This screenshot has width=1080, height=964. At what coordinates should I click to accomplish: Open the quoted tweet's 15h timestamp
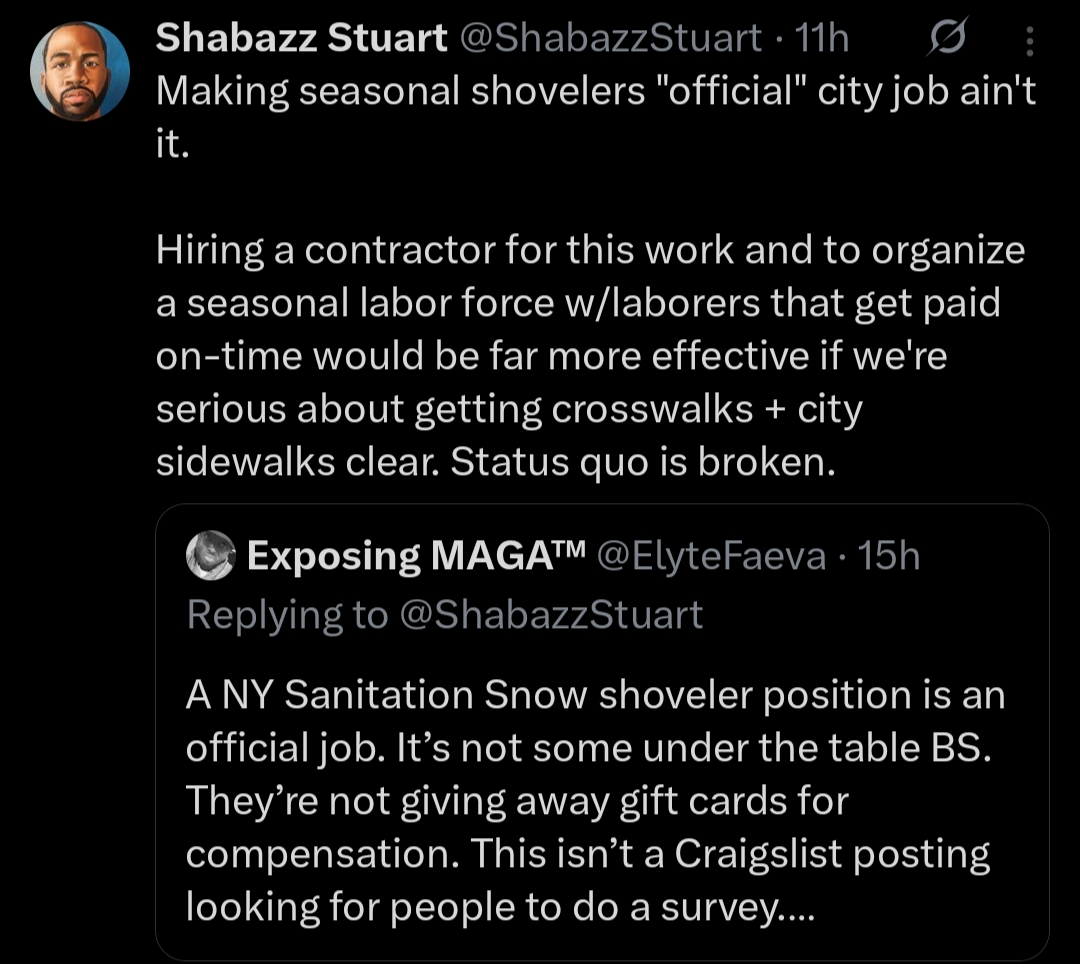tap(889, 556)
